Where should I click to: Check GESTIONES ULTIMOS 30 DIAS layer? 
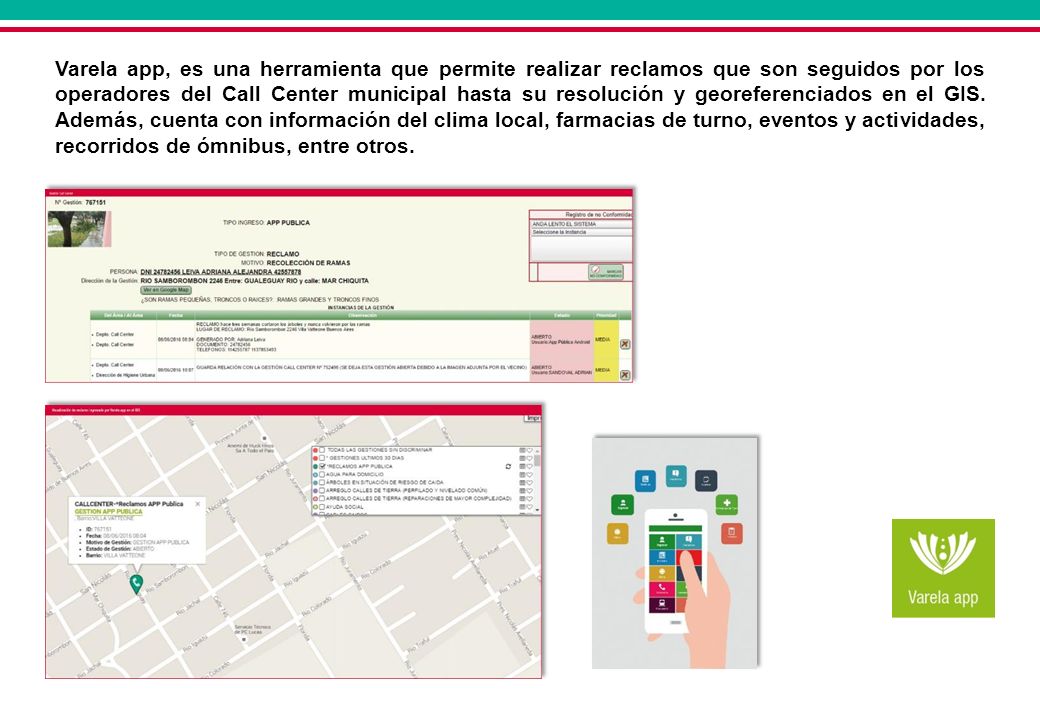[x=322, y=458]
